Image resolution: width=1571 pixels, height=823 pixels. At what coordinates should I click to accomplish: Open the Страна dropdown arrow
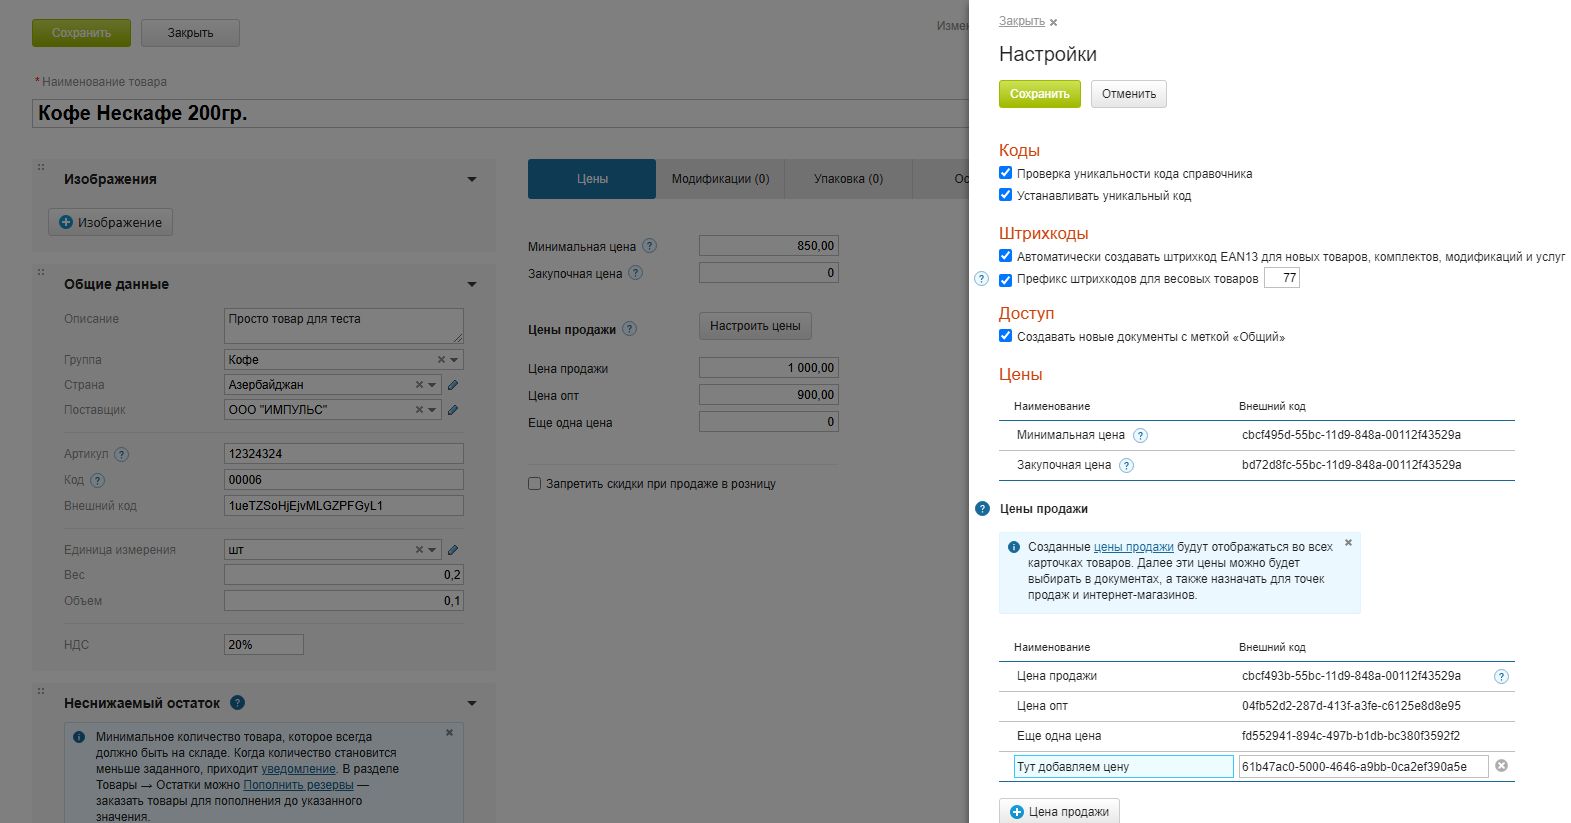click(x=432, y=385)
